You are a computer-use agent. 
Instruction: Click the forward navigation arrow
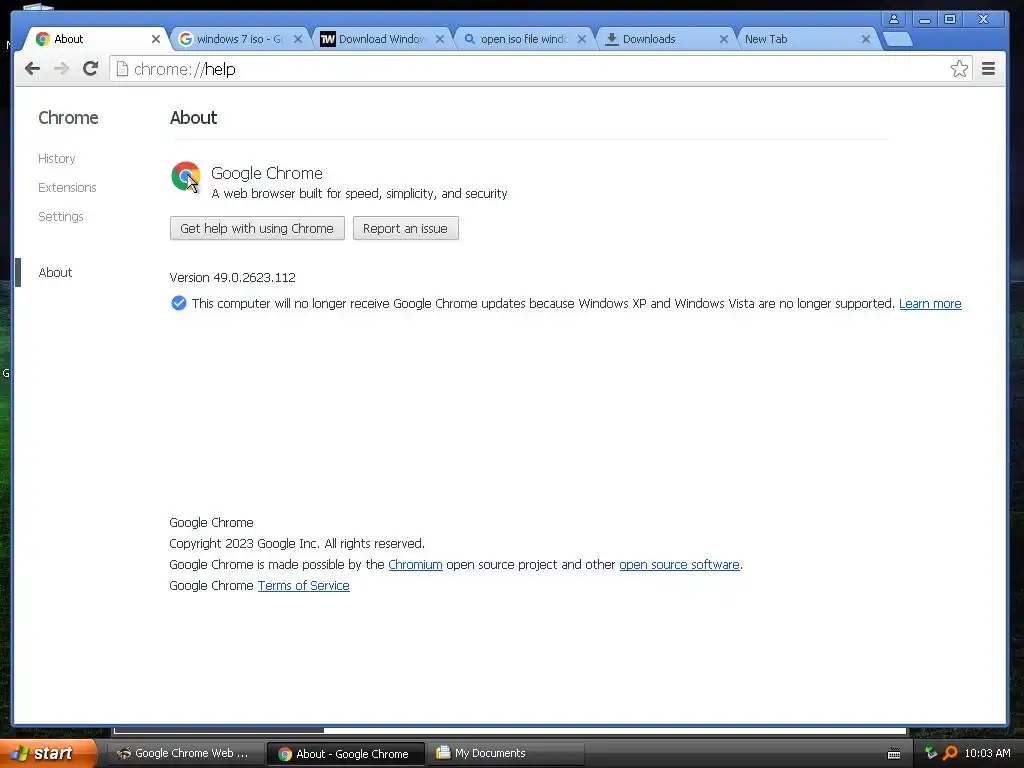point(61,69)
